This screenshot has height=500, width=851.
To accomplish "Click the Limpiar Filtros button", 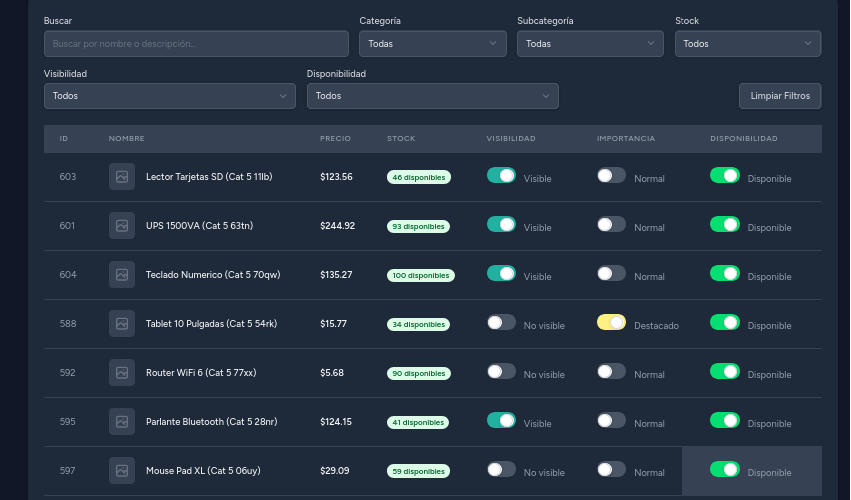I will pos(780,96).
